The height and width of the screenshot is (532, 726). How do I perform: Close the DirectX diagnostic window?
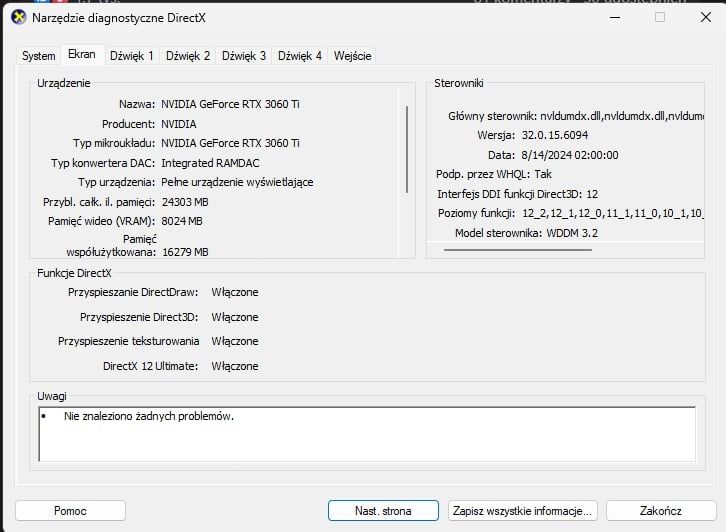pyautogui.click(x=706, y=18)
